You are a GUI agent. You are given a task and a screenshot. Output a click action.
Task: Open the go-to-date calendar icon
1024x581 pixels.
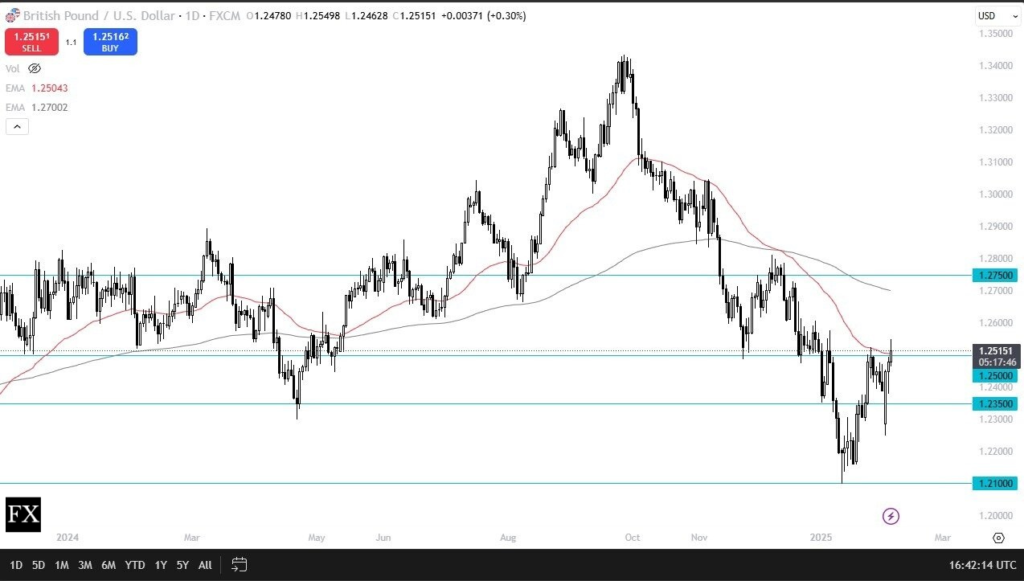[239, 564]
